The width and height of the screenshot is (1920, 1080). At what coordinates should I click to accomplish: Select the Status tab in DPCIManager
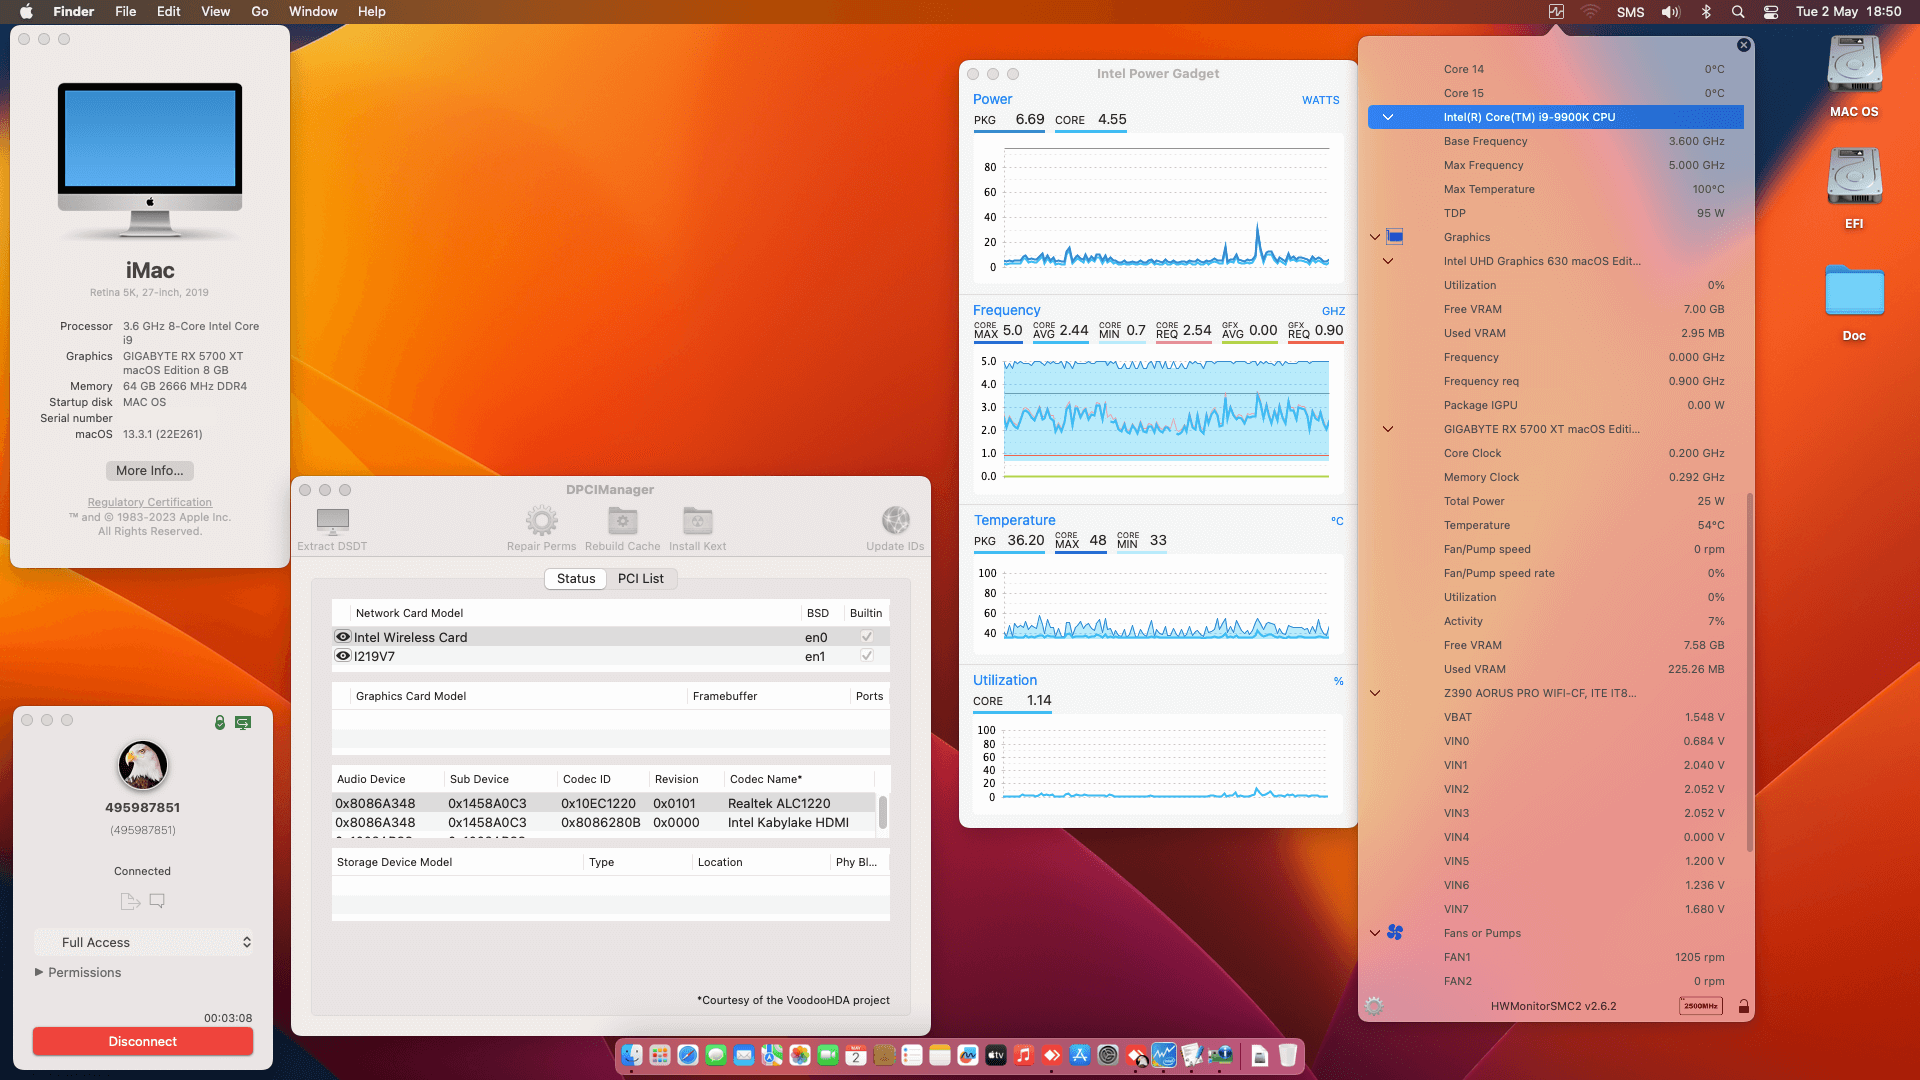tap(576, 578)
